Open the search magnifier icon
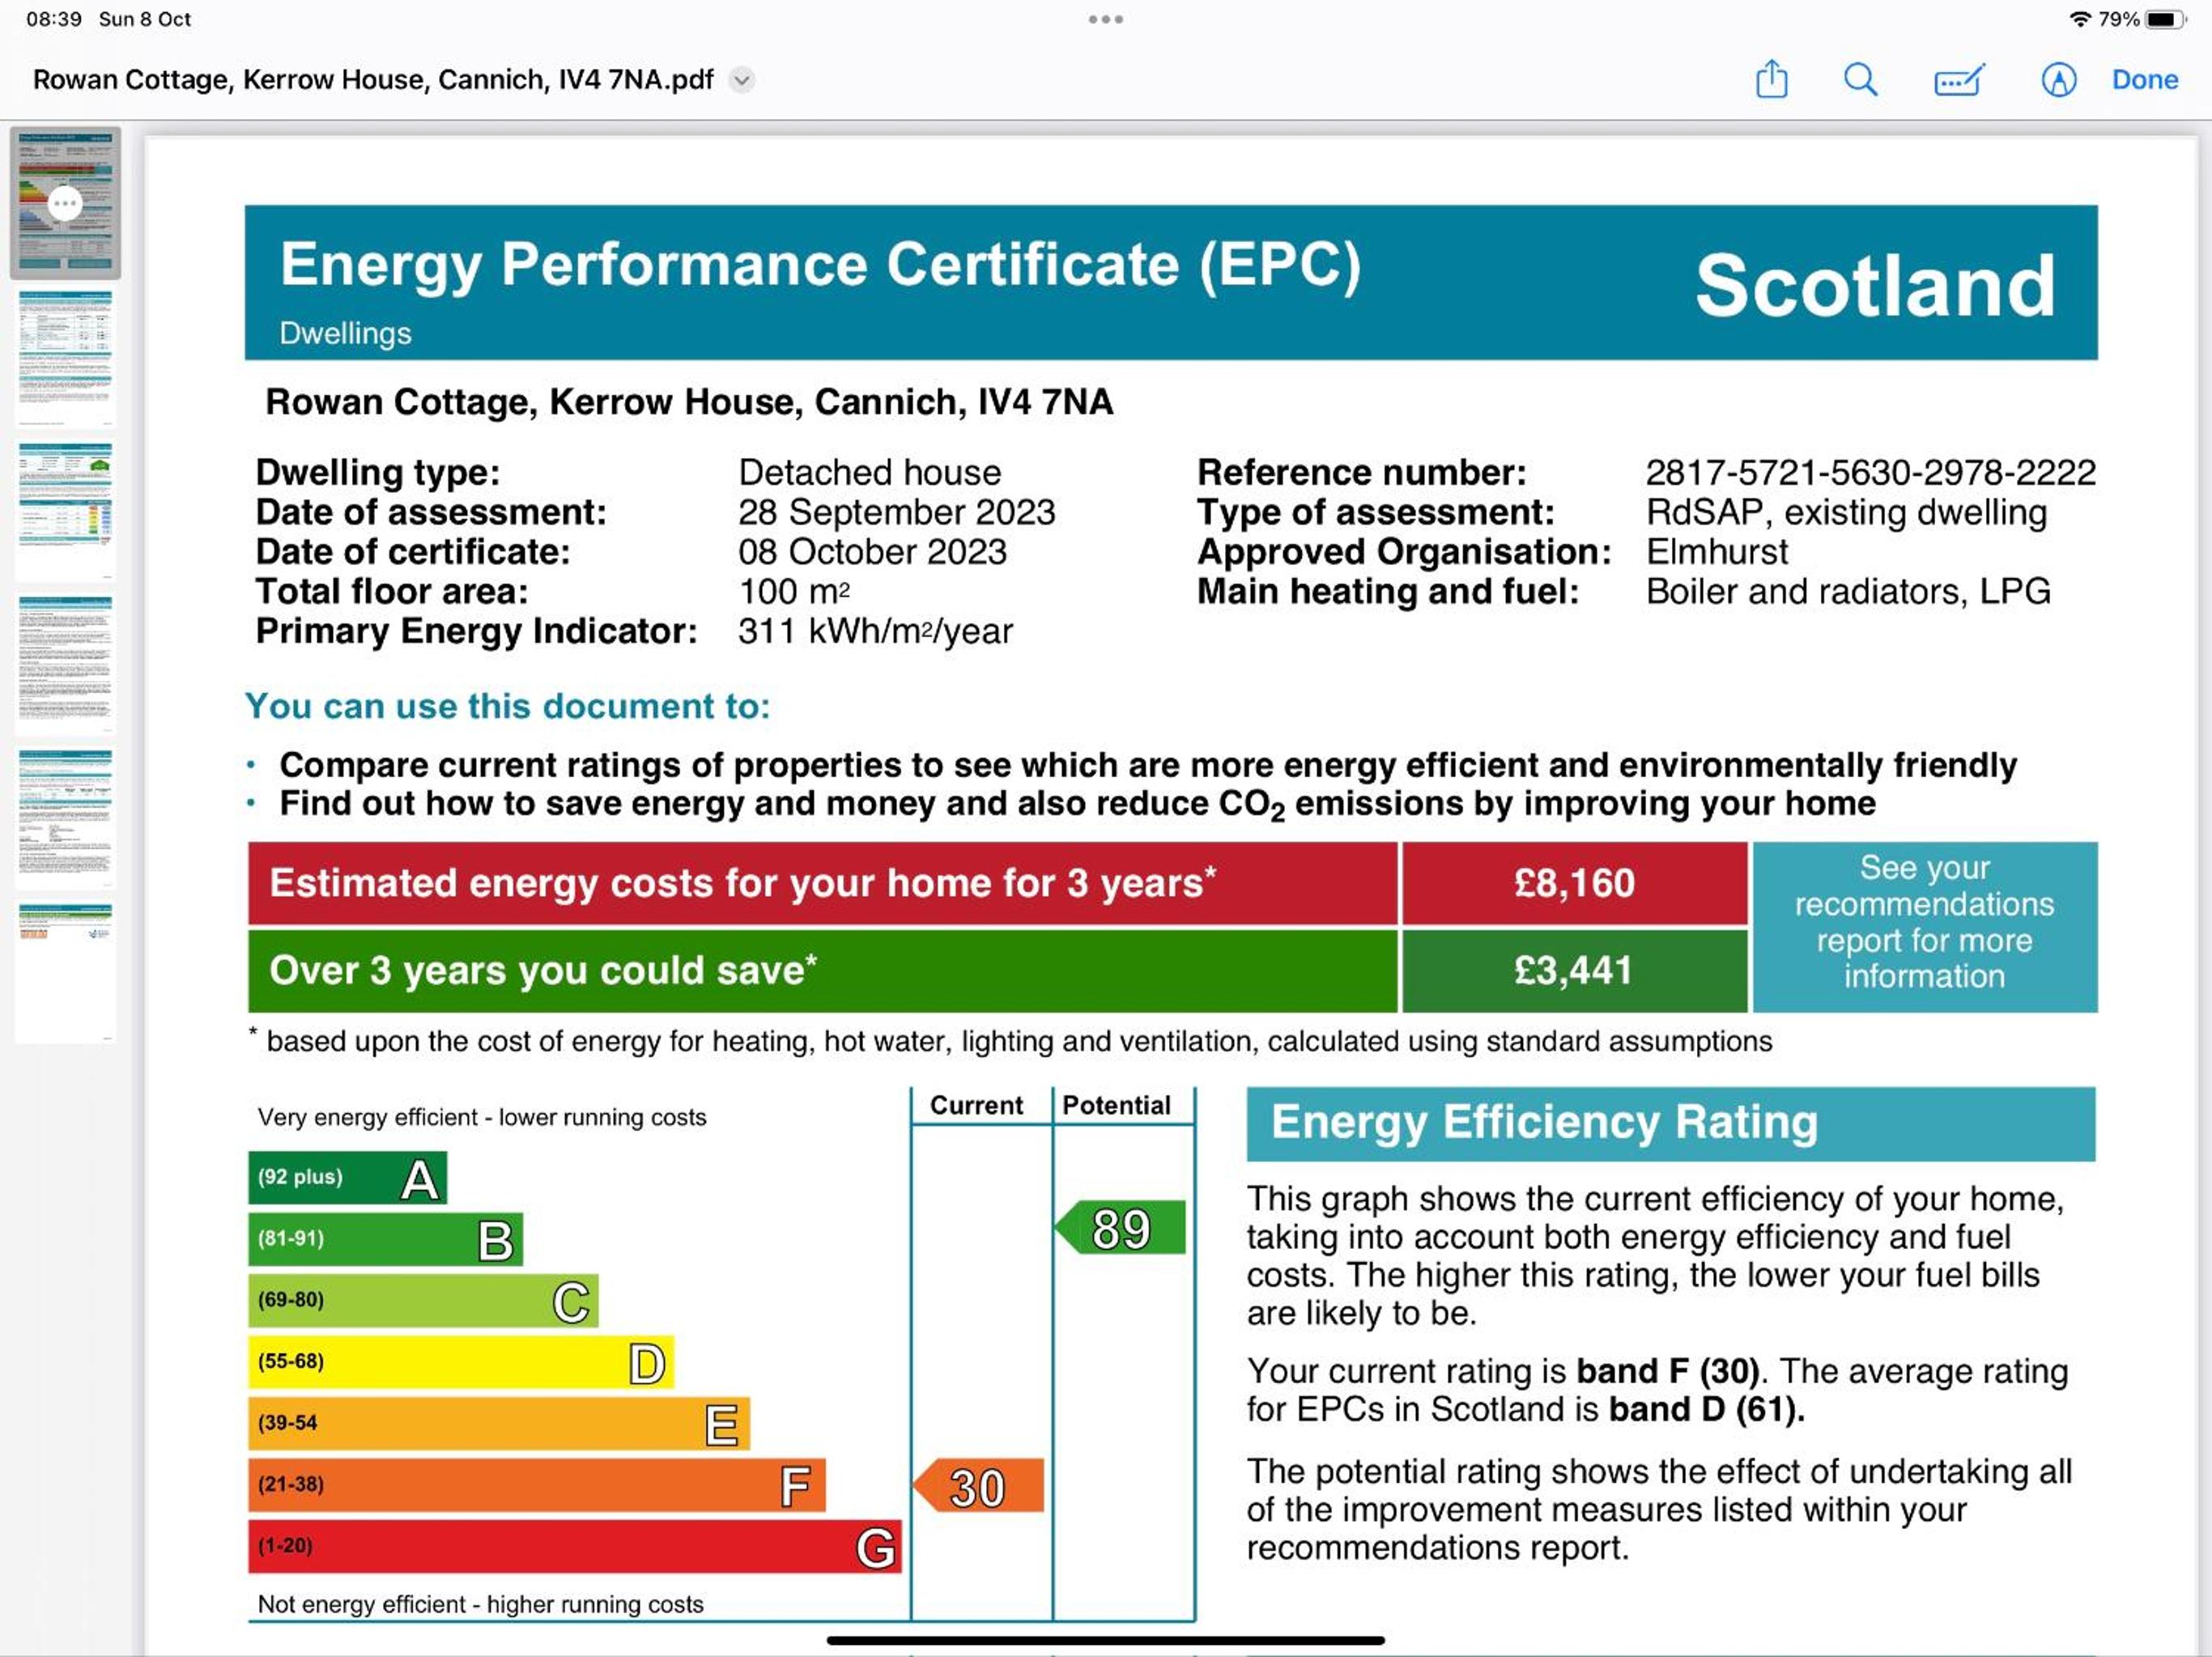The image size is (2212, 1657). [1860, 79]
